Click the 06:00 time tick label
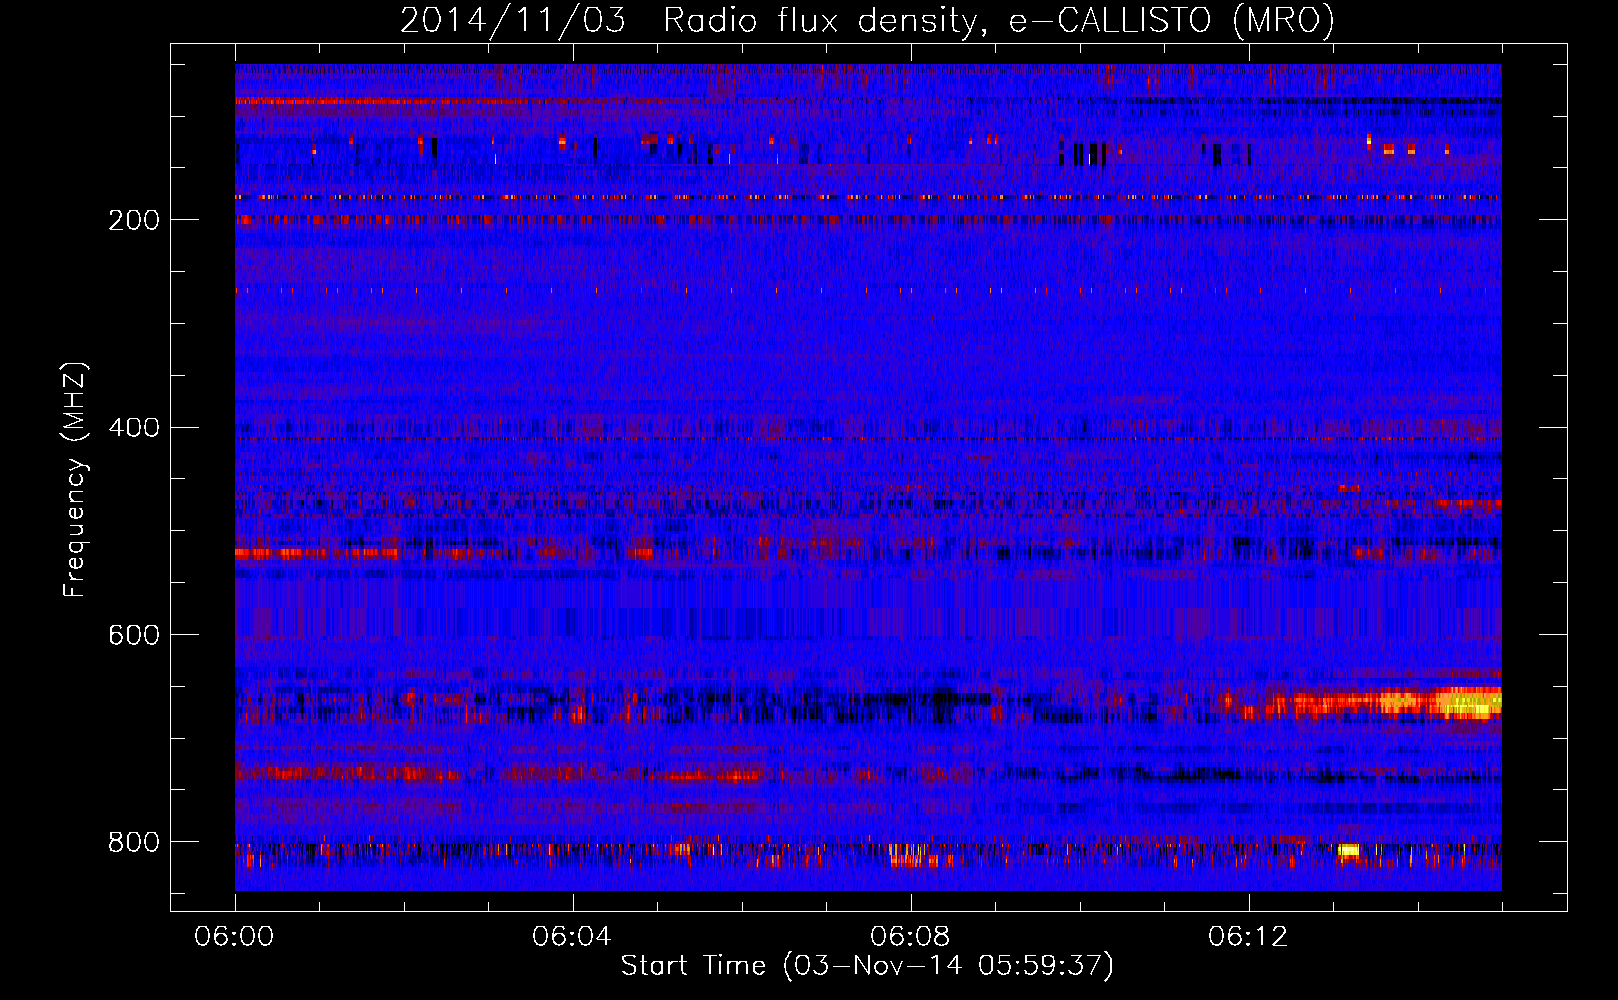Screen dimensions: 1618x1000 (x=234, y=937)
